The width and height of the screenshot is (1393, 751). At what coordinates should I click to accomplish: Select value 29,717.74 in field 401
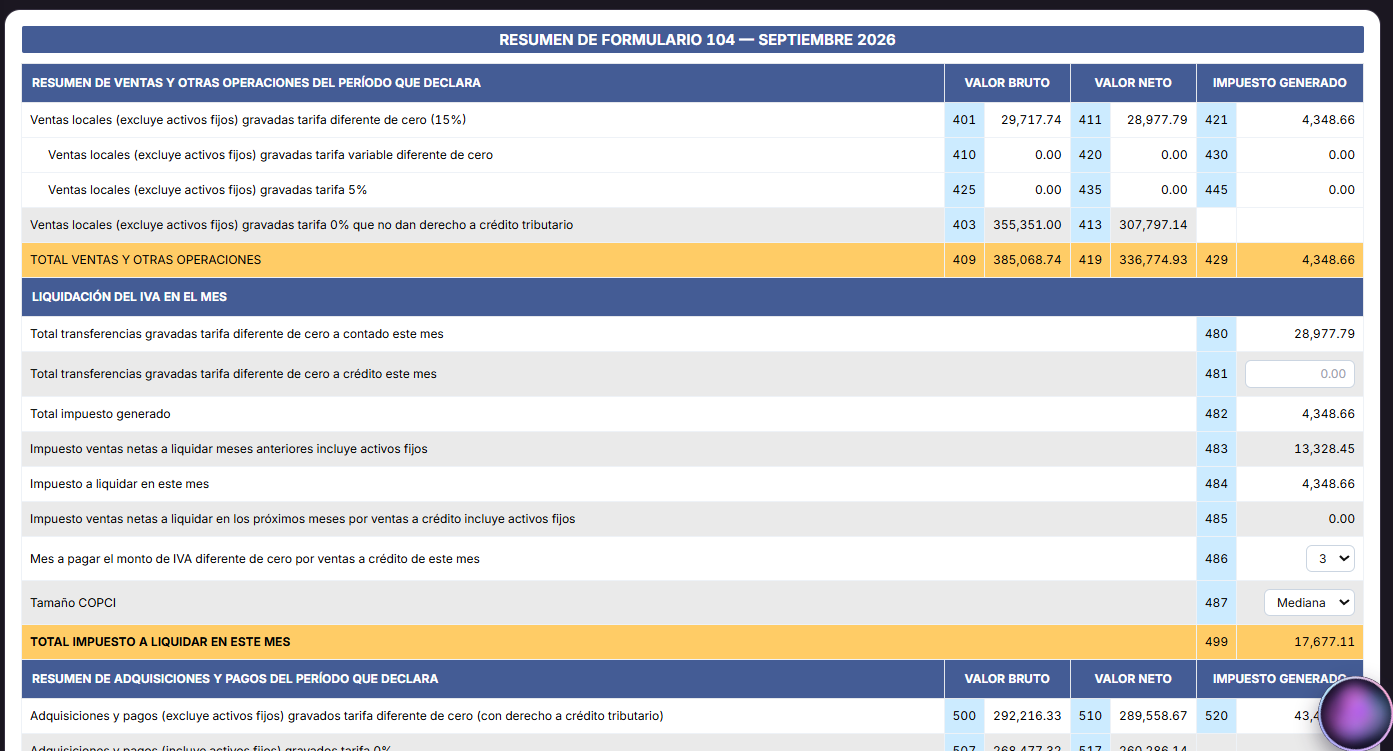tap(1030, 120)
